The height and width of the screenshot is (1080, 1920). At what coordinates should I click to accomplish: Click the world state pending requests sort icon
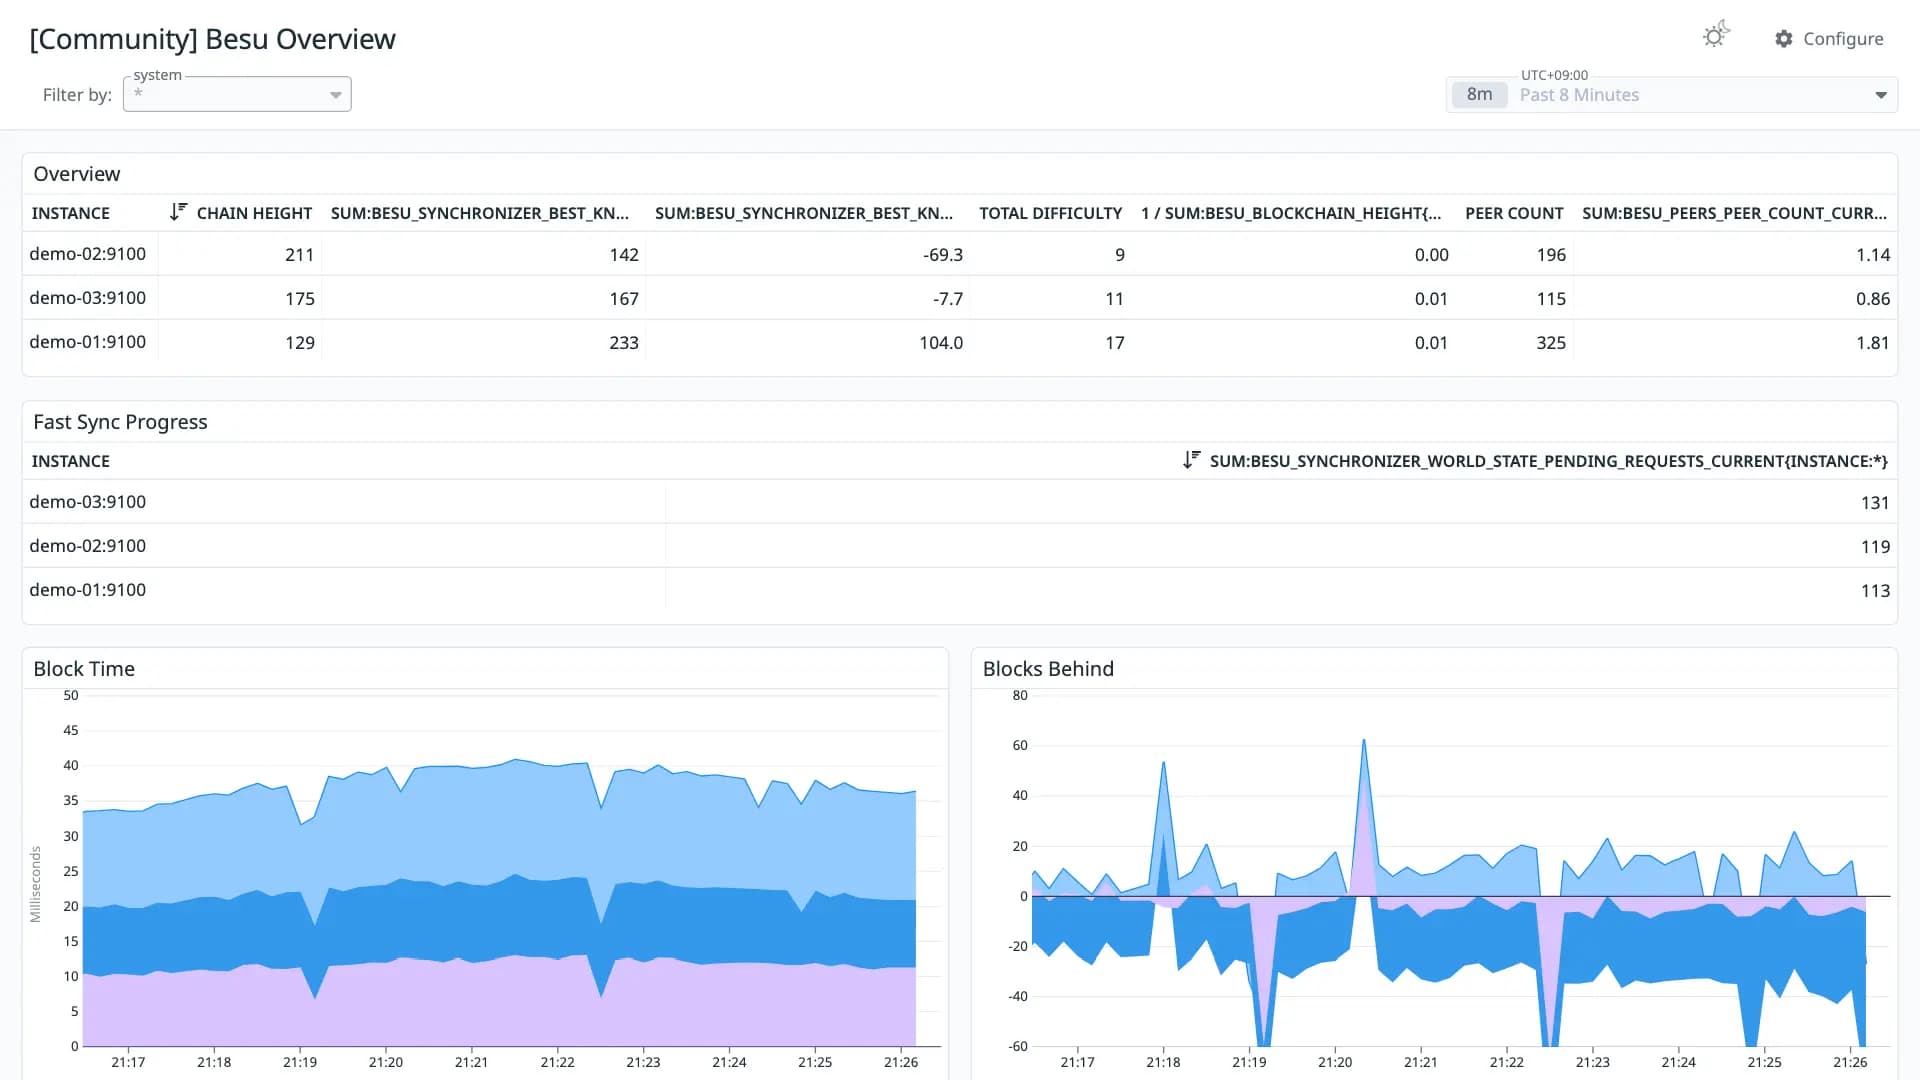point(1191,460)
